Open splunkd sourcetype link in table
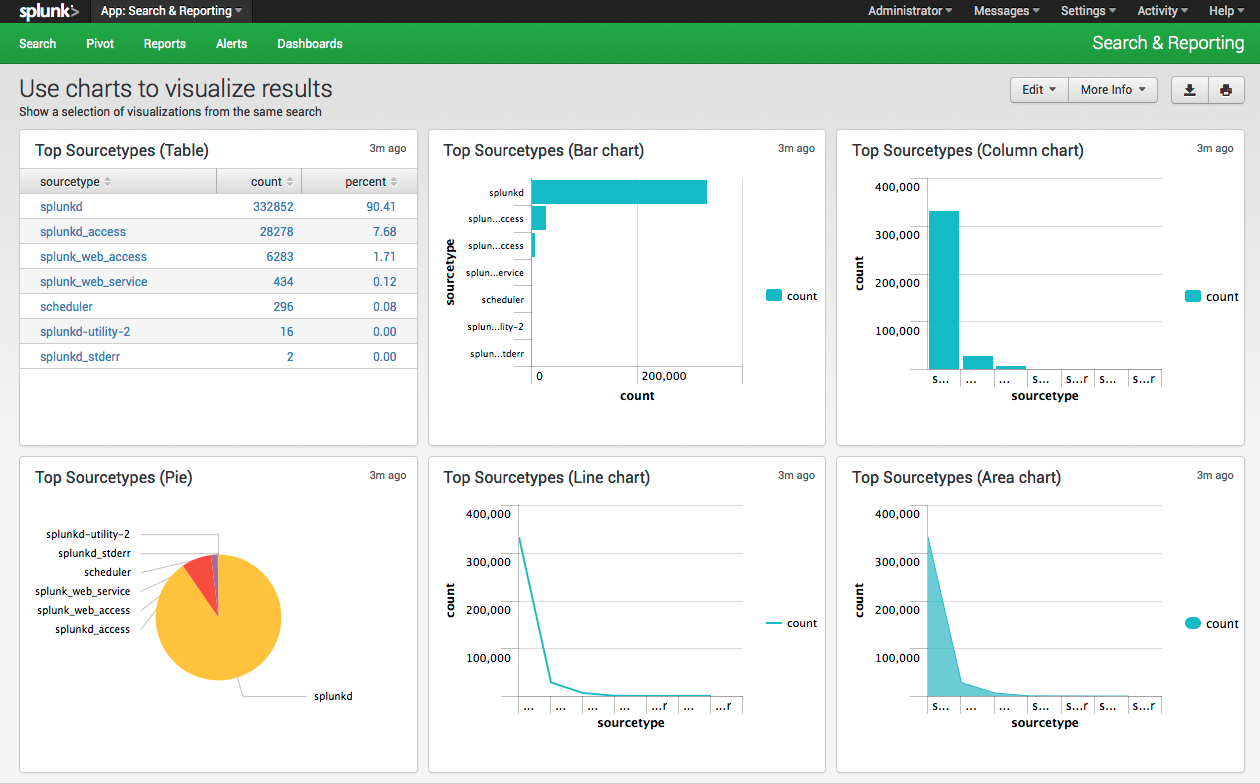The height and width of the screenshot is (784, 1260). pos(61,207)
